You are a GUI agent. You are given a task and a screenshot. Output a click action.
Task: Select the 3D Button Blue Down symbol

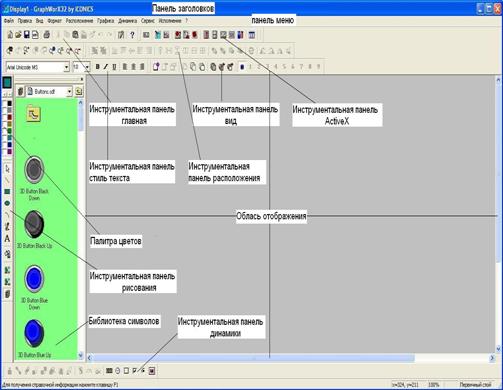click(34, 279)
